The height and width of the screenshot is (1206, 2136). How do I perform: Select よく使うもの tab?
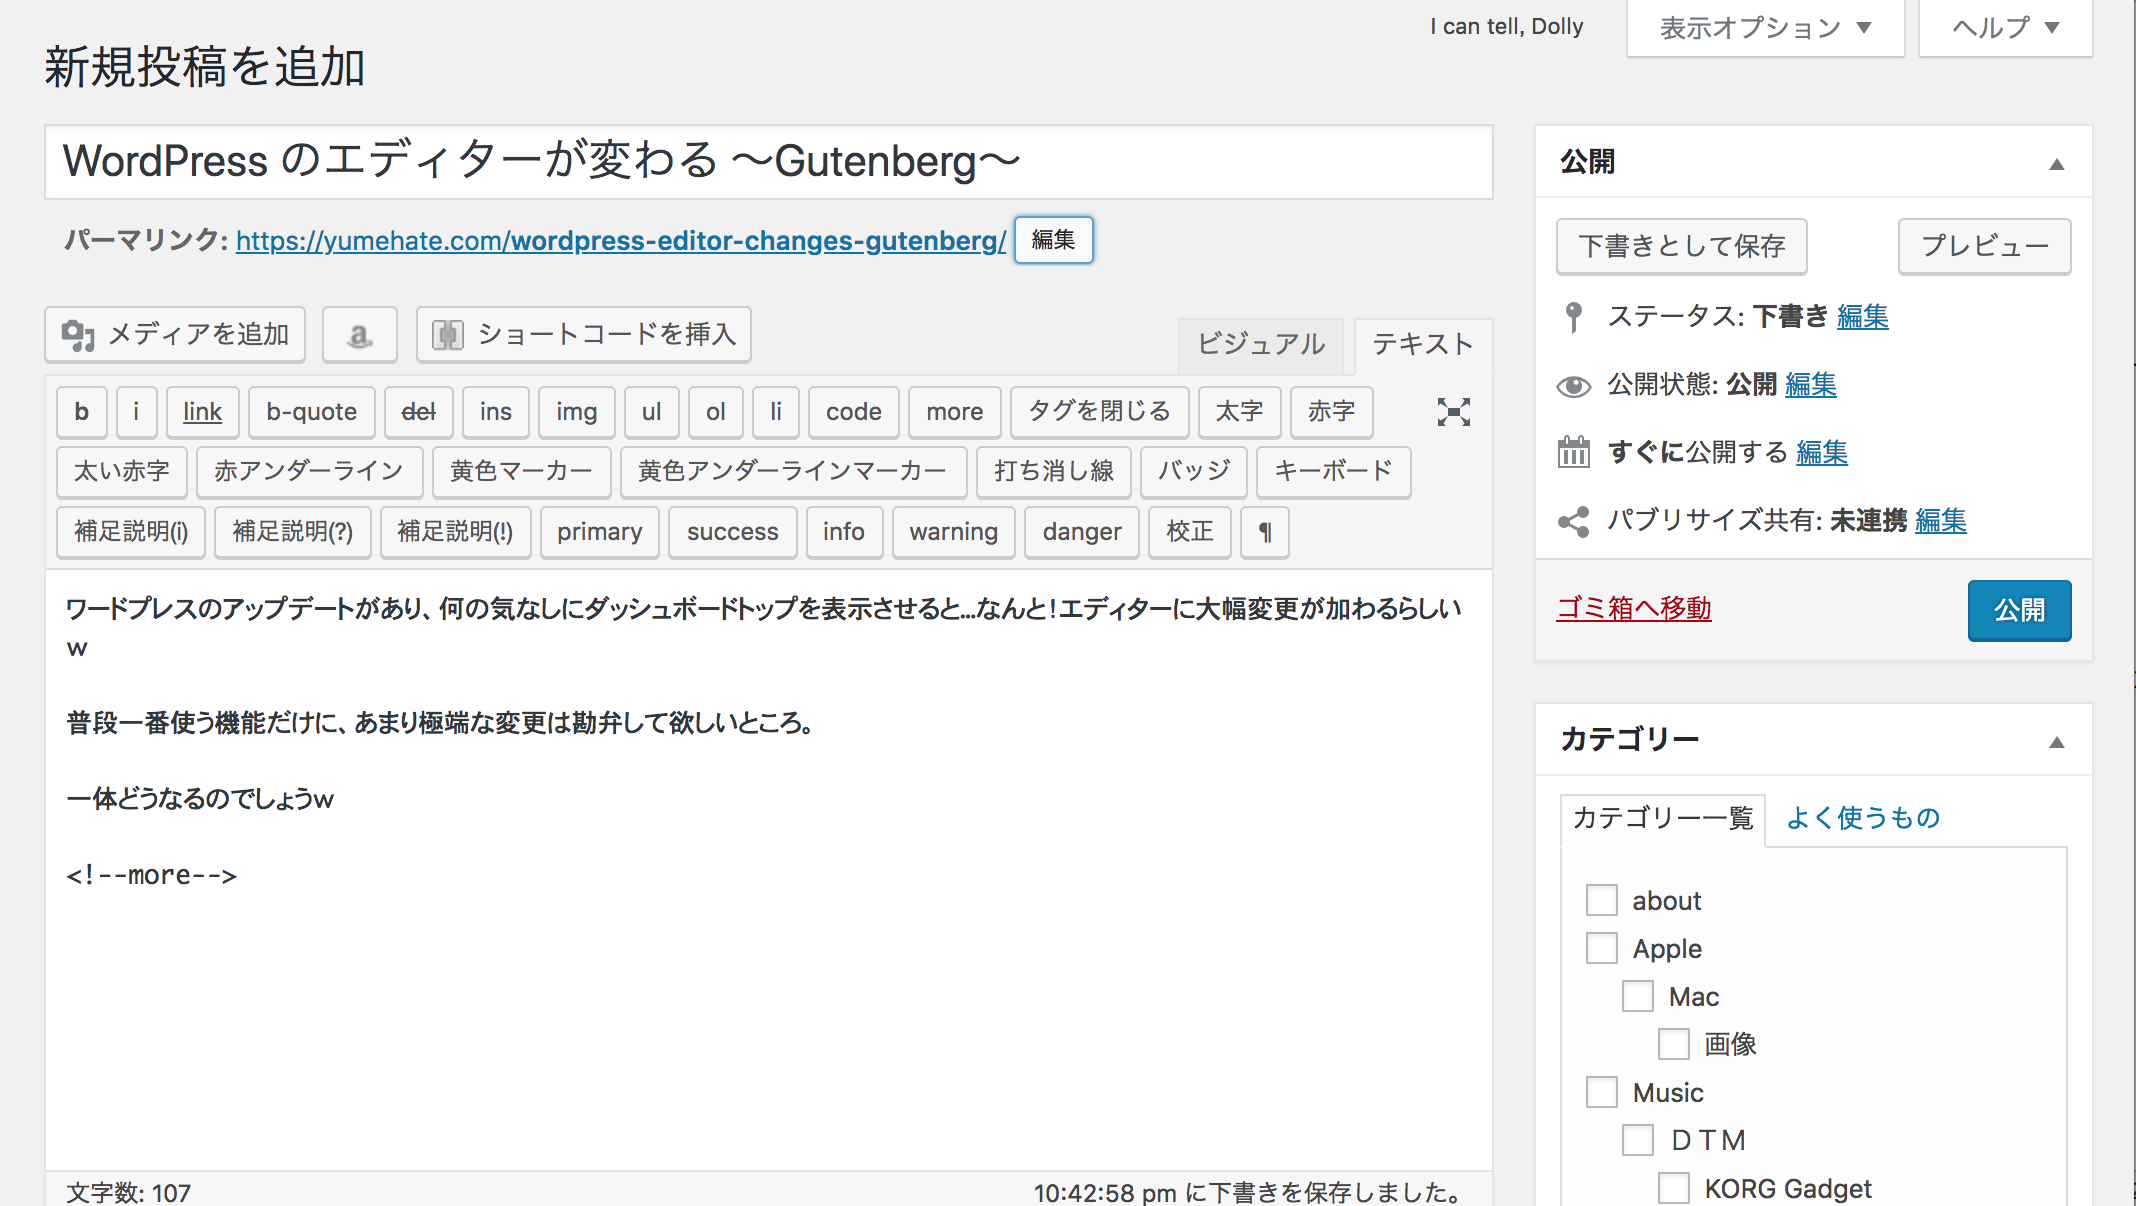(x=1863, y=819)
